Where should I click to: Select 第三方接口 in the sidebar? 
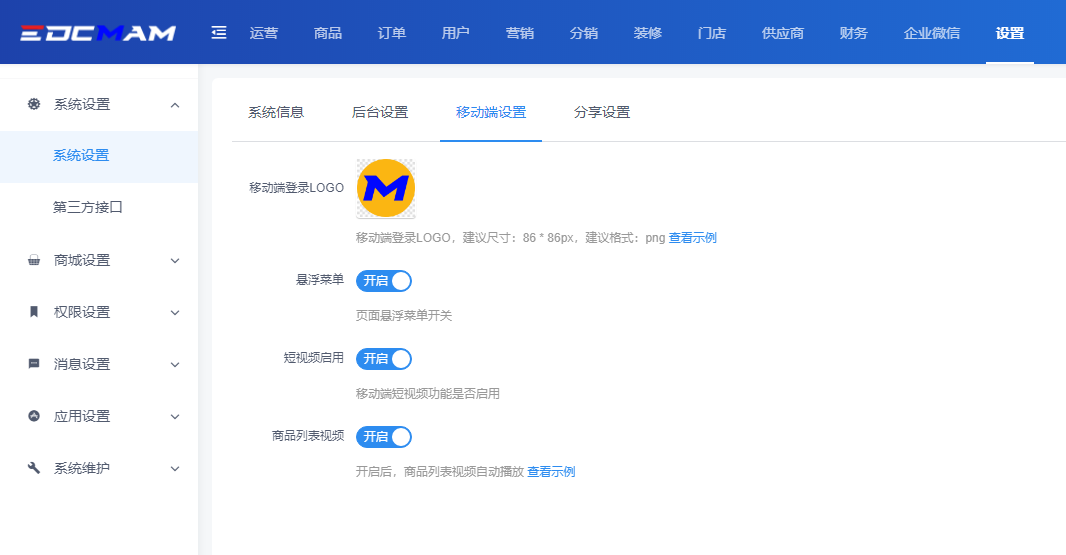(88, 208)
